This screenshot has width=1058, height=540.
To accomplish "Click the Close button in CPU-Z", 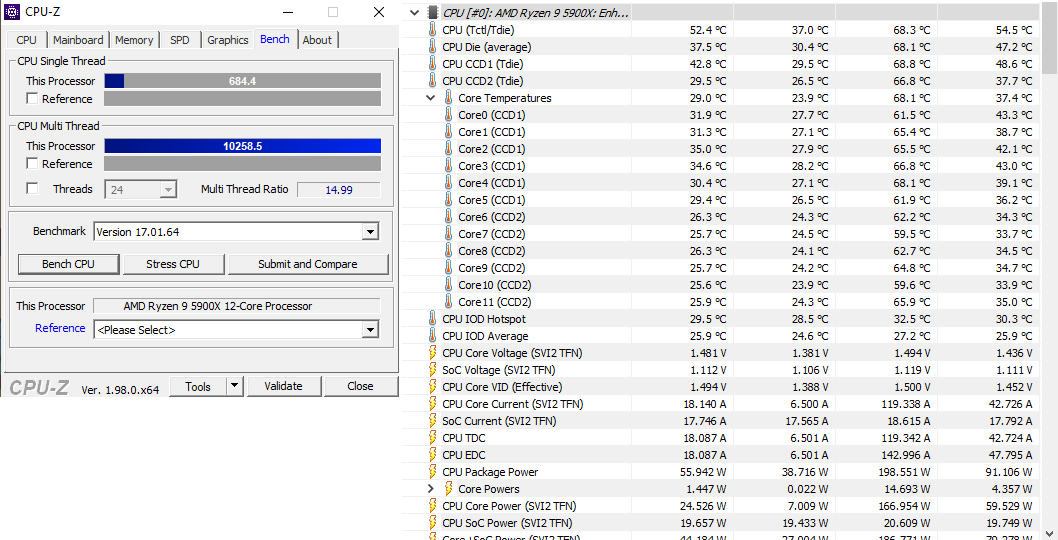I will pos(360,386).
